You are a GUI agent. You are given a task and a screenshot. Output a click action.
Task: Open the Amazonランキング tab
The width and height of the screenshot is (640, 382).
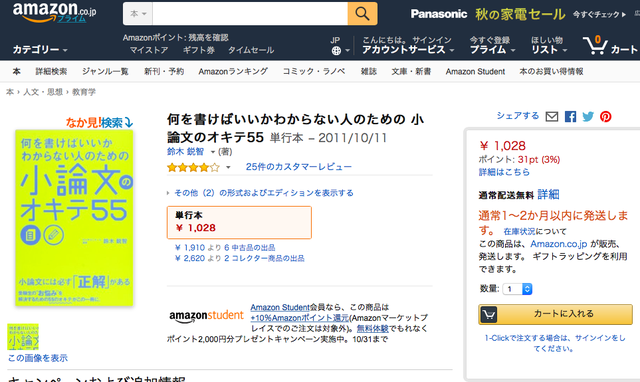coord(233,71)
